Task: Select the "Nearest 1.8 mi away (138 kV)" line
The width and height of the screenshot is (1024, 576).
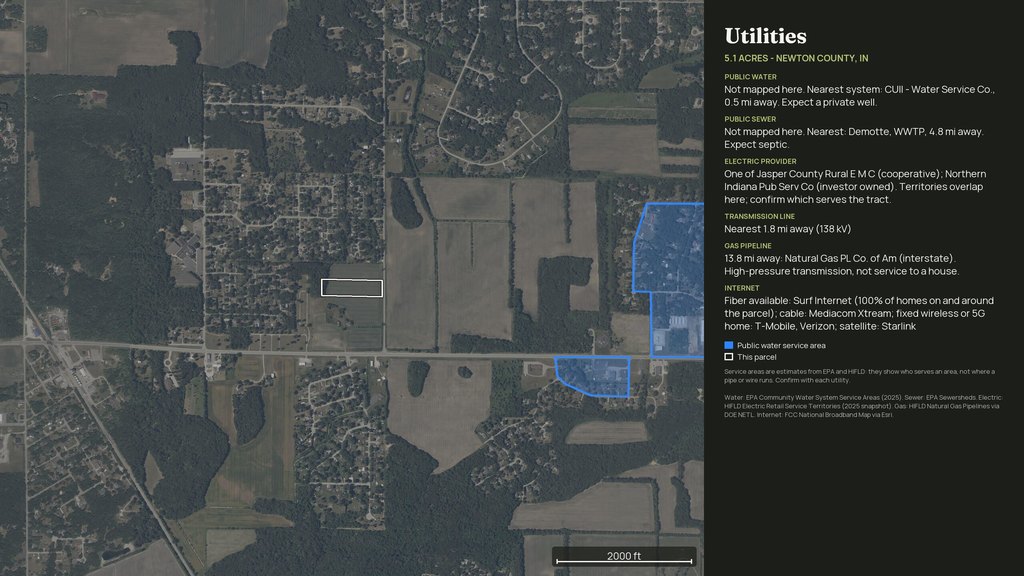Action: (x=788, y=229)
